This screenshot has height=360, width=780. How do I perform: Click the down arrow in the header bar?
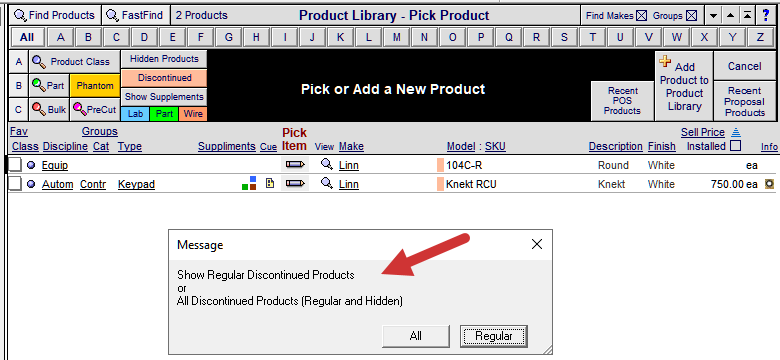pos(714,16)
